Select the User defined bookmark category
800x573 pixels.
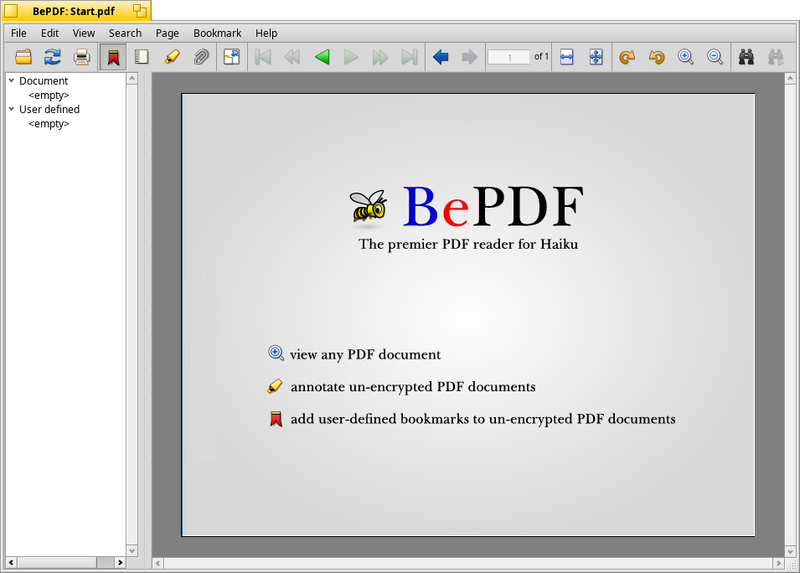pos(49,109)
